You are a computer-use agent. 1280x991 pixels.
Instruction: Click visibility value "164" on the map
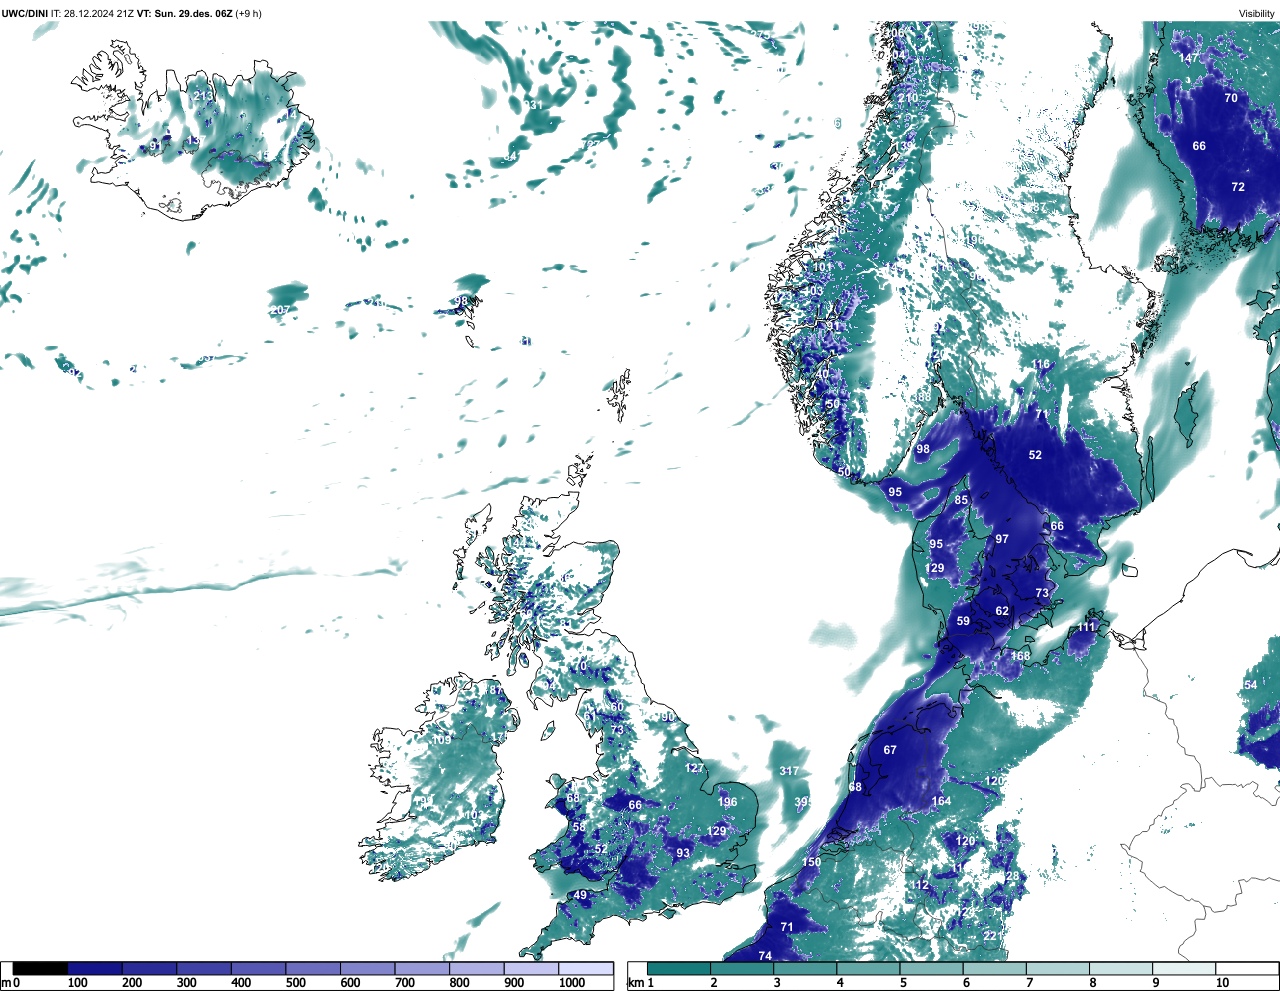pos(941,801)
